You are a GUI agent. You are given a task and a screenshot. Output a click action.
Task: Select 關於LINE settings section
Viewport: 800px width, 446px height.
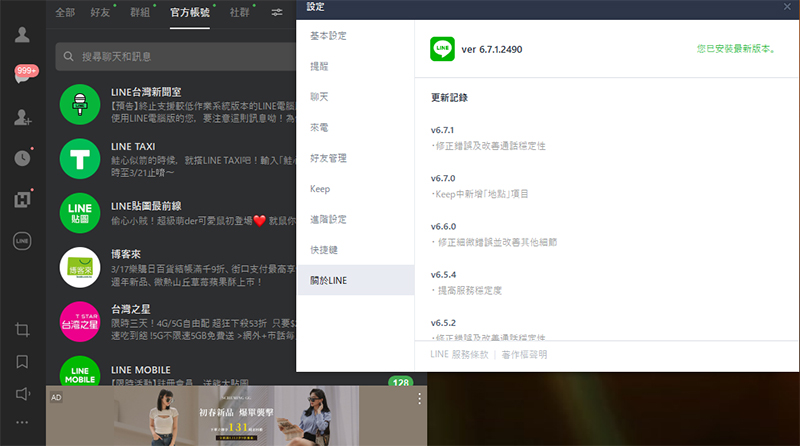[x=356, y=280]
